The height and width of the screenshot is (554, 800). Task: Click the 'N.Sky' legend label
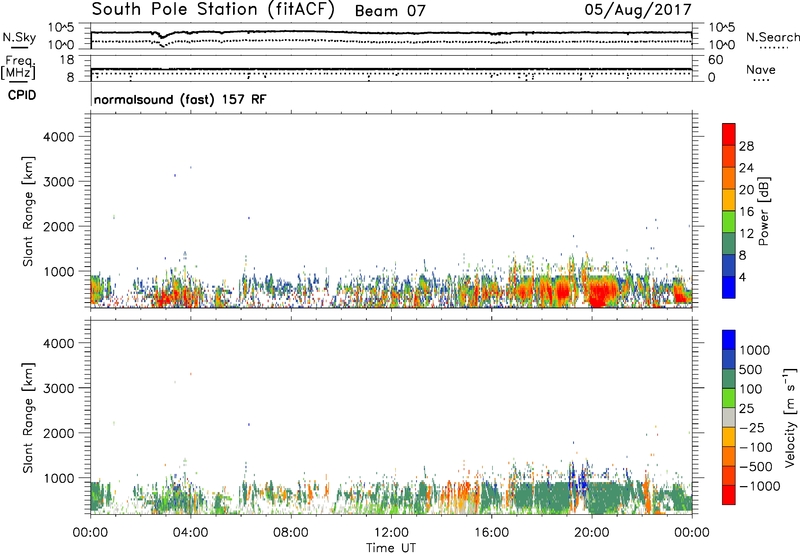(x=19, y=37)
